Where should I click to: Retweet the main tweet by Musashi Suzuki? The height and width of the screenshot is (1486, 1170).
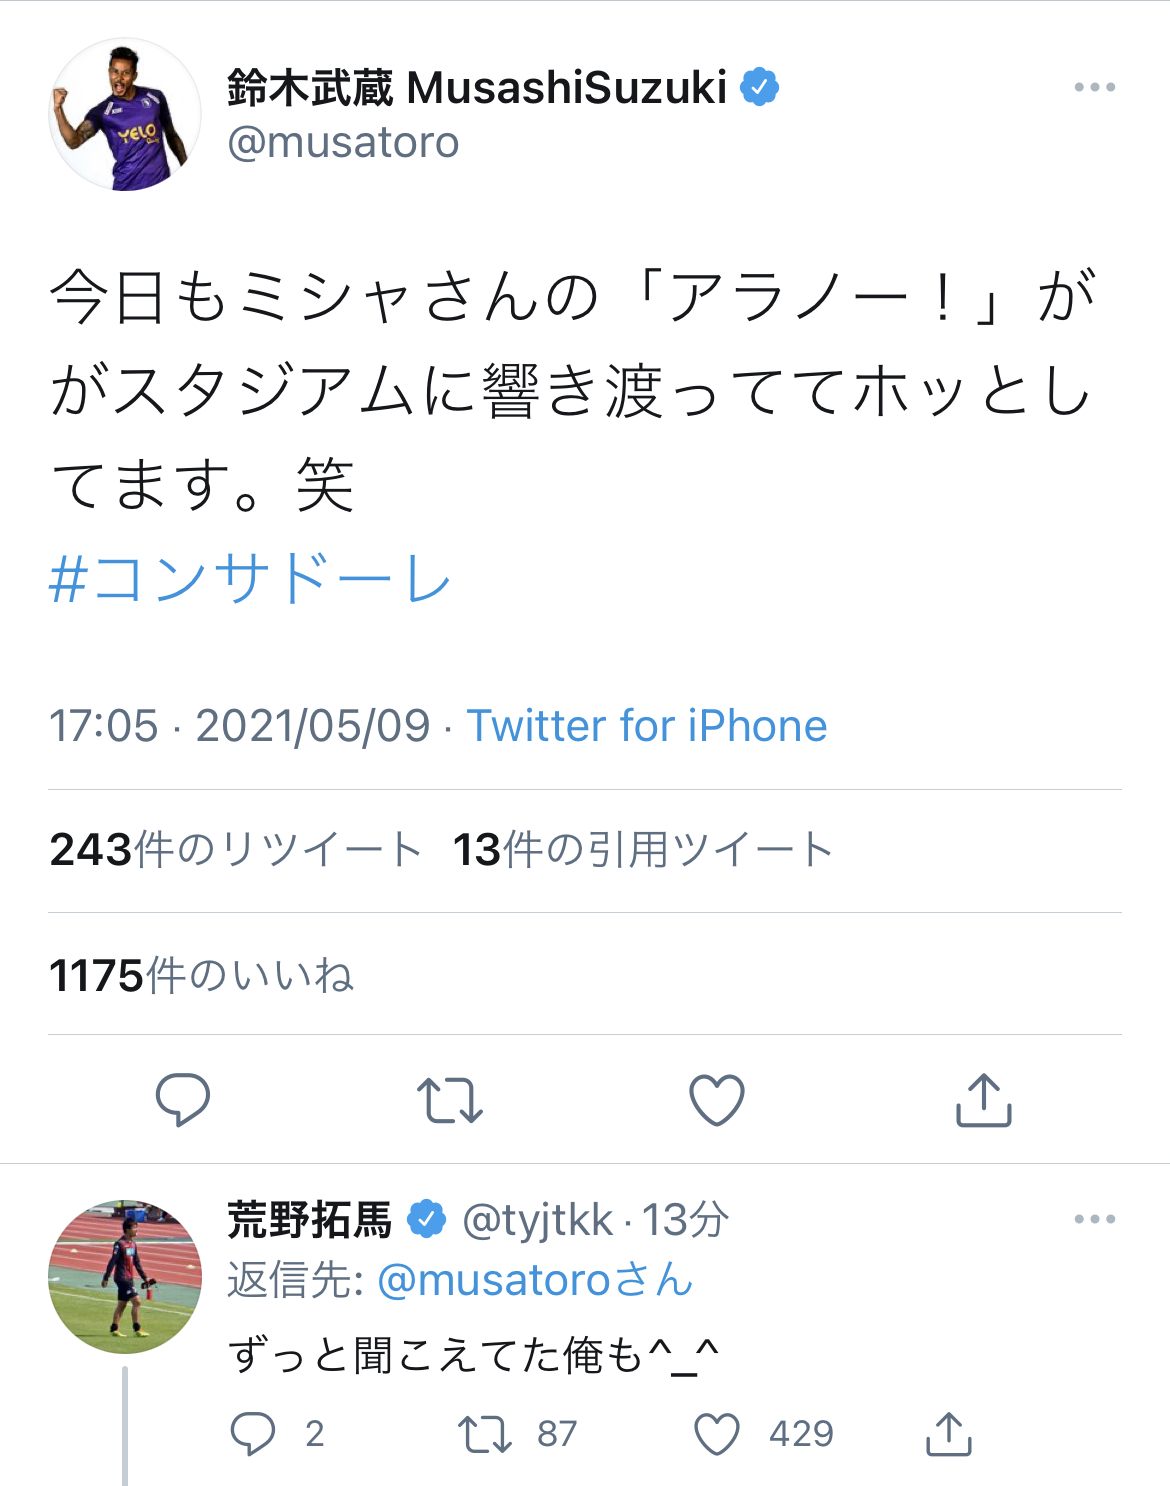tap(449, 1099)
